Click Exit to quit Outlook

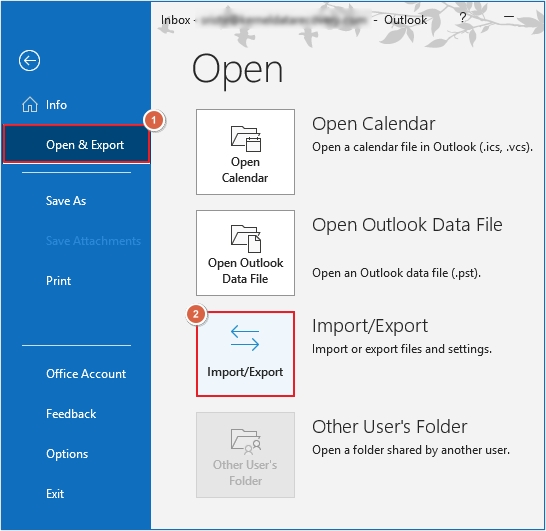point(55,494)
